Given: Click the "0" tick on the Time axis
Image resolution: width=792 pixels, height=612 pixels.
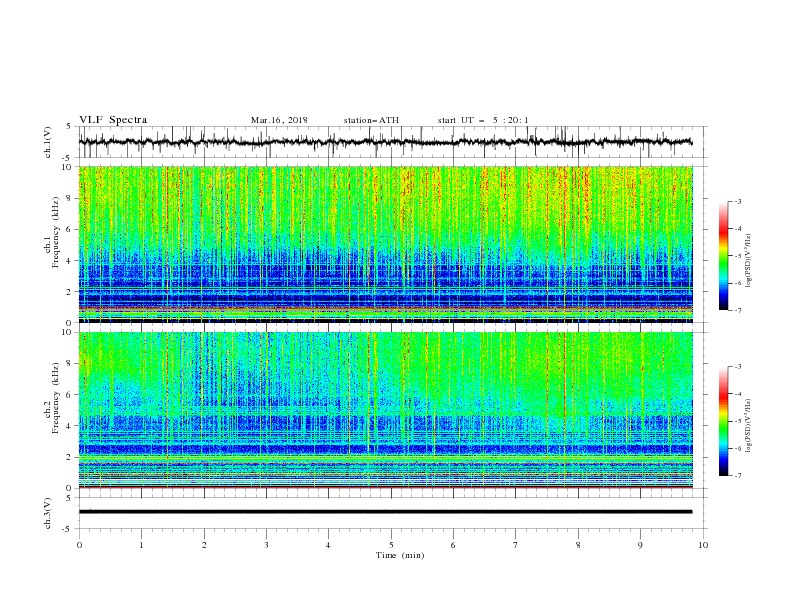Looking at the screenshot, I should click(x=79, y=545).
